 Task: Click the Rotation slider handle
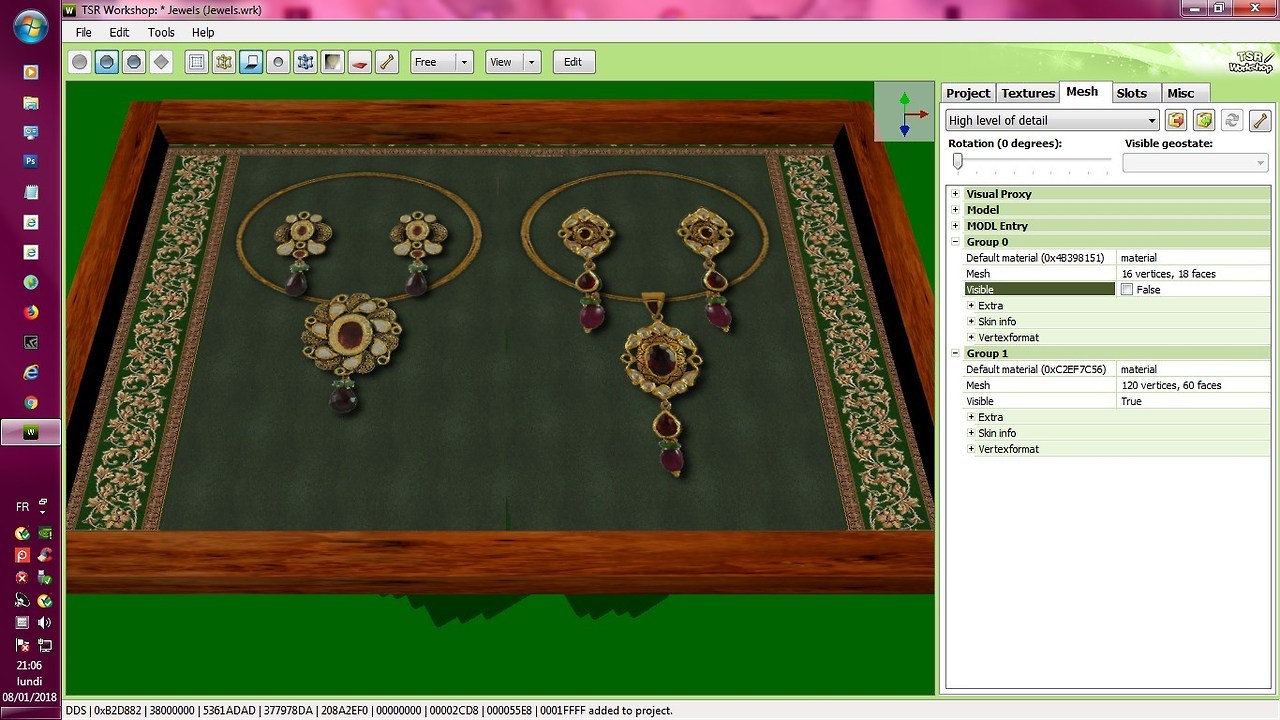point(957,161)
